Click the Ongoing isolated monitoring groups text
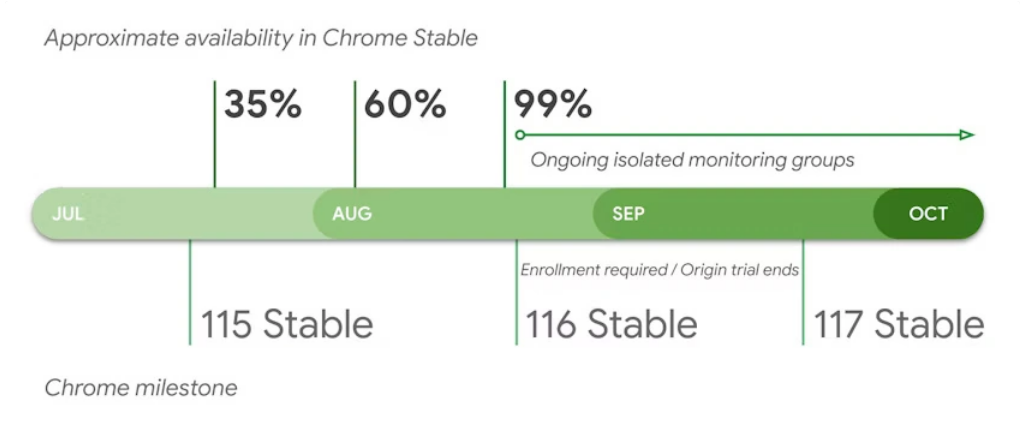This screenshot has height=427, width=1027. pos(692,160)
